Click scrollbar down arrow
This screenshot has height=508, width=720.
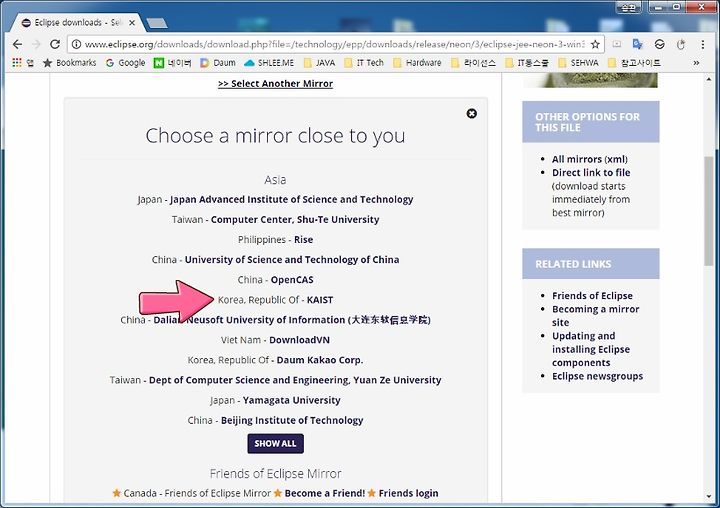pyautogui.click(x=709, y=497)
